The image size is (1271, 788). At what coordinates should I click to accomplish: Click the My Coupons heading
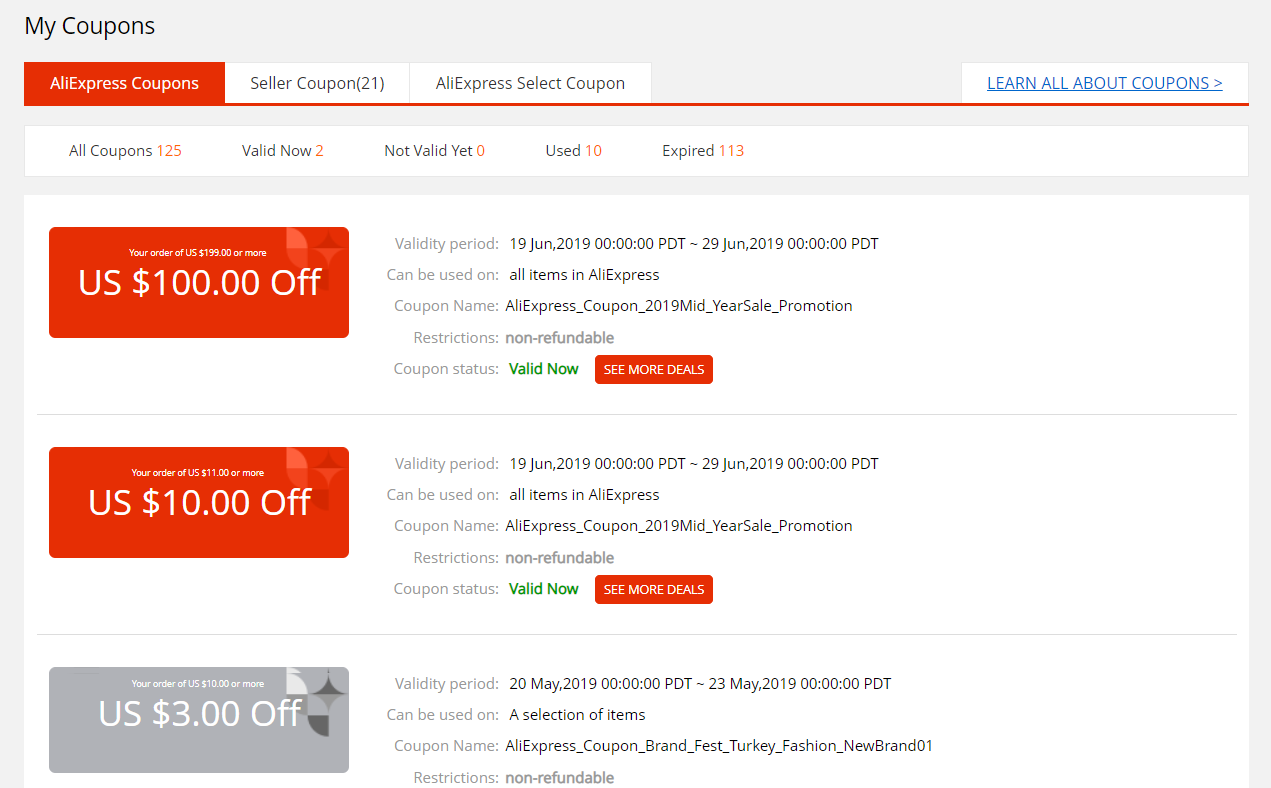90,26
